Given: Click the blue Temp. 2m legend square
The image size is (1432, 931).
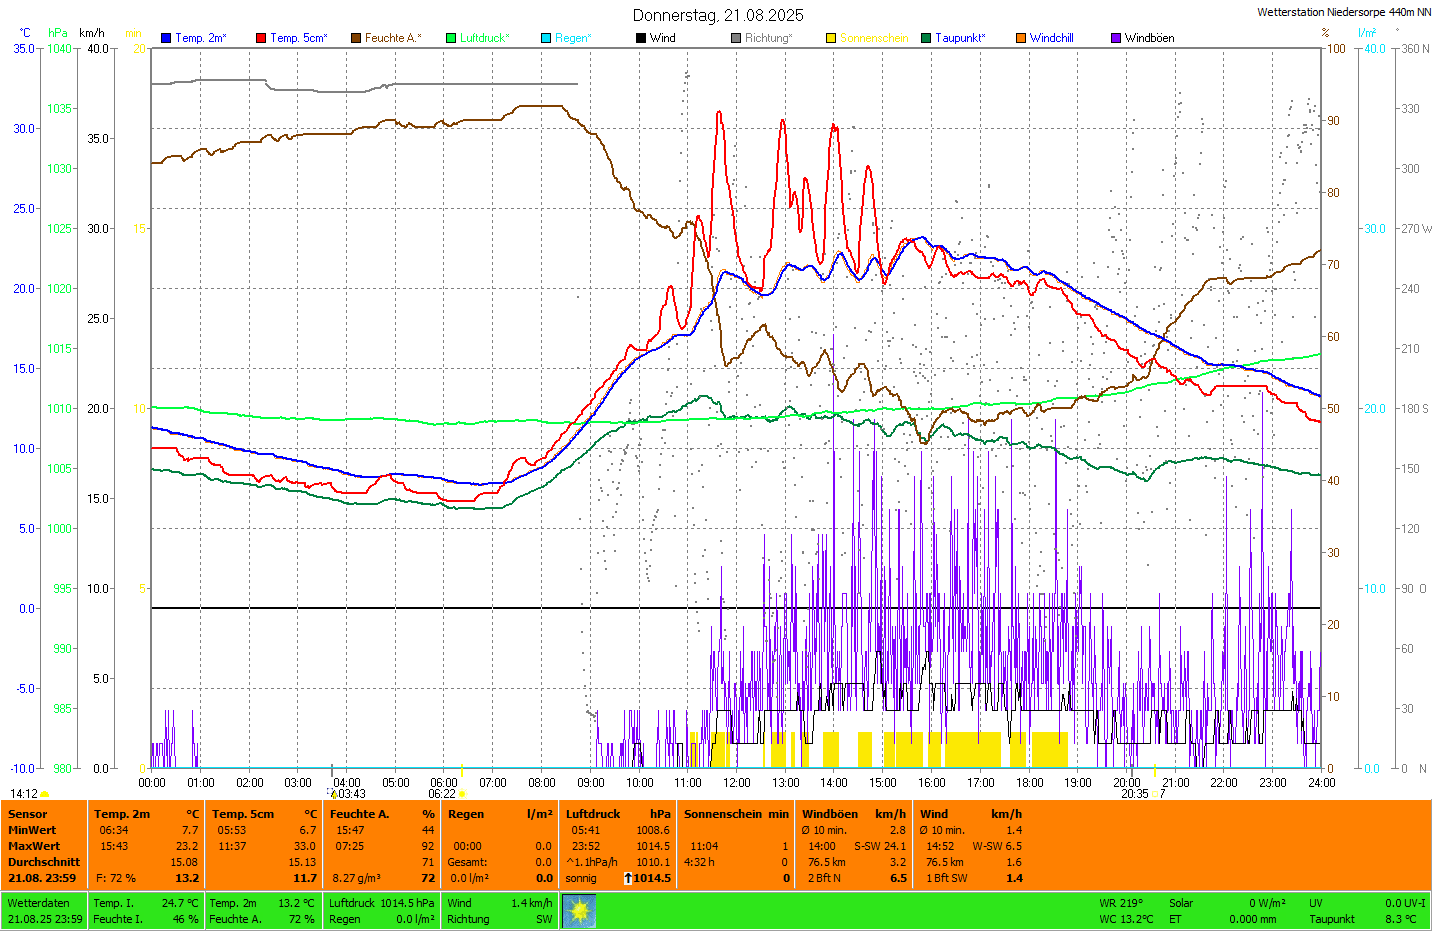Looking at the screenshot, I should [166, 38].
